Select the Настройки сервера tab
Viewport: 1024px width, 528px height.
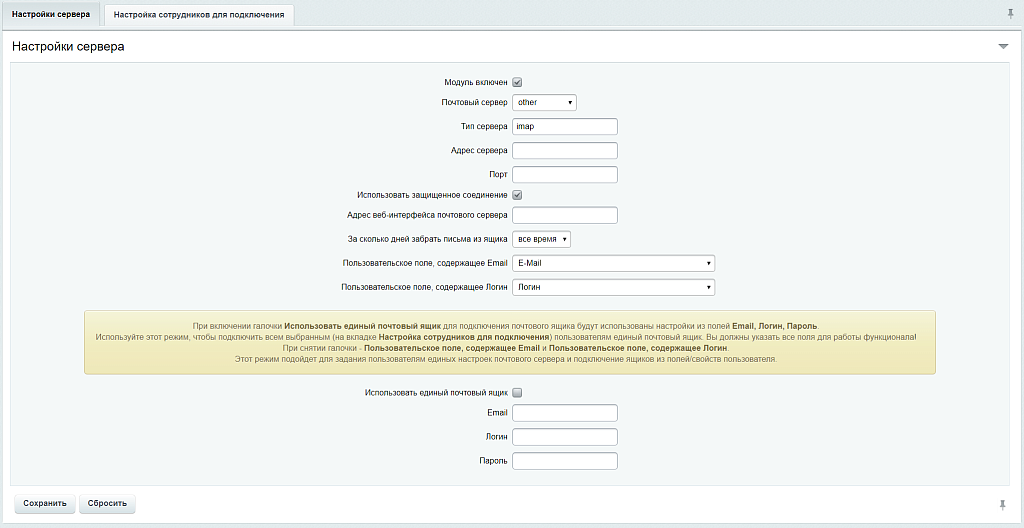coord(51,15)
